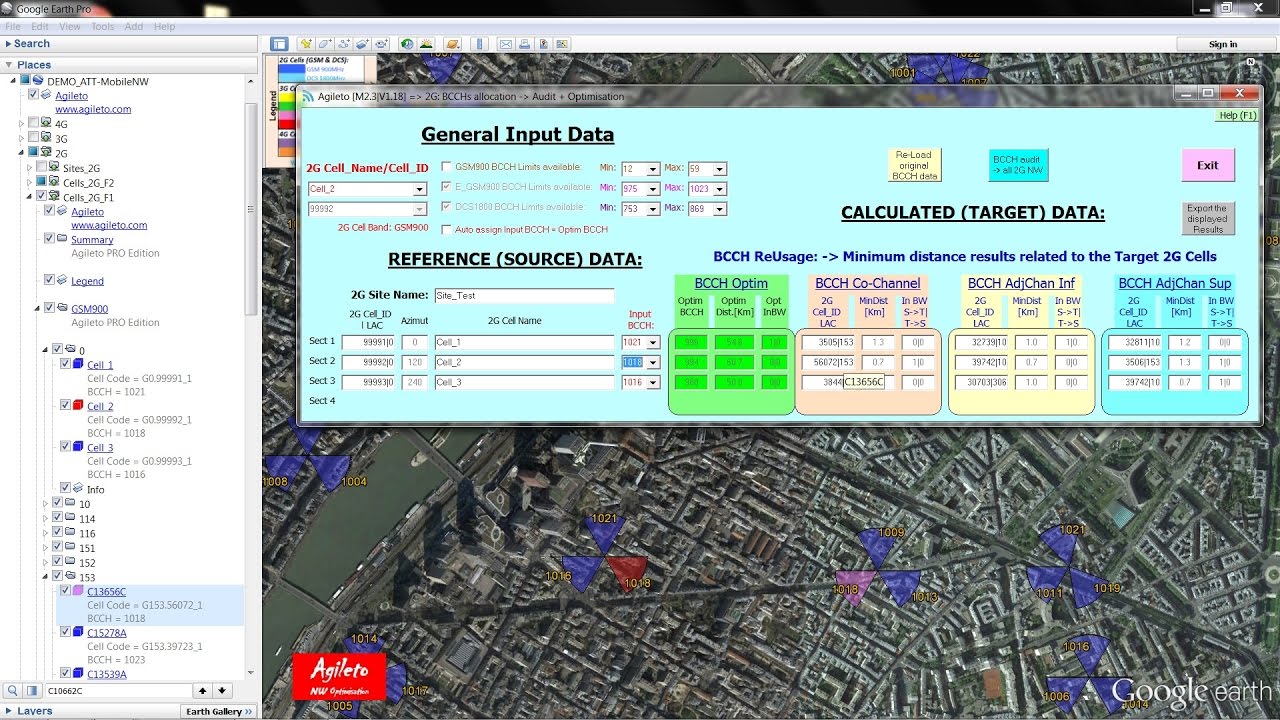This screenshot has width=1280, height=720.
Task: Toggle DCS1800 BCCH Limits available checkbox
Action: click(x=446, y=207)
